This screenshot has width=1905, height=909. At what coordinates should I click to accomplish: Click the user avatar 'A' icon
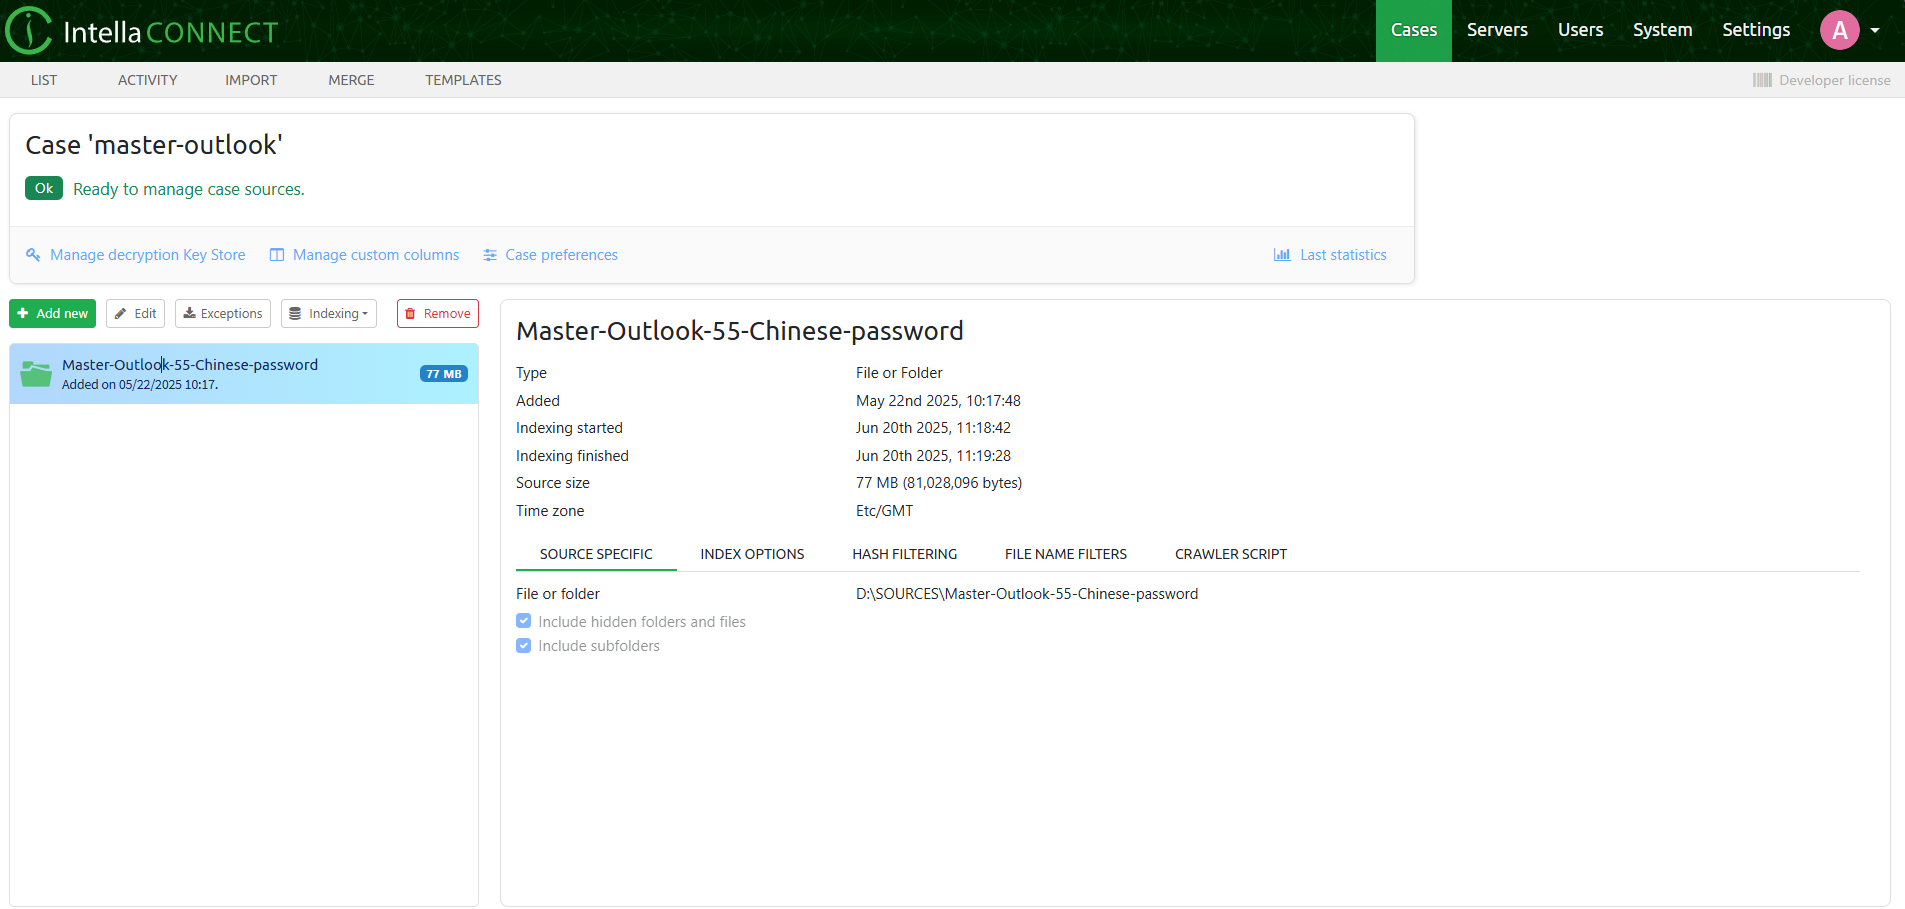[x=1839, y=30]
